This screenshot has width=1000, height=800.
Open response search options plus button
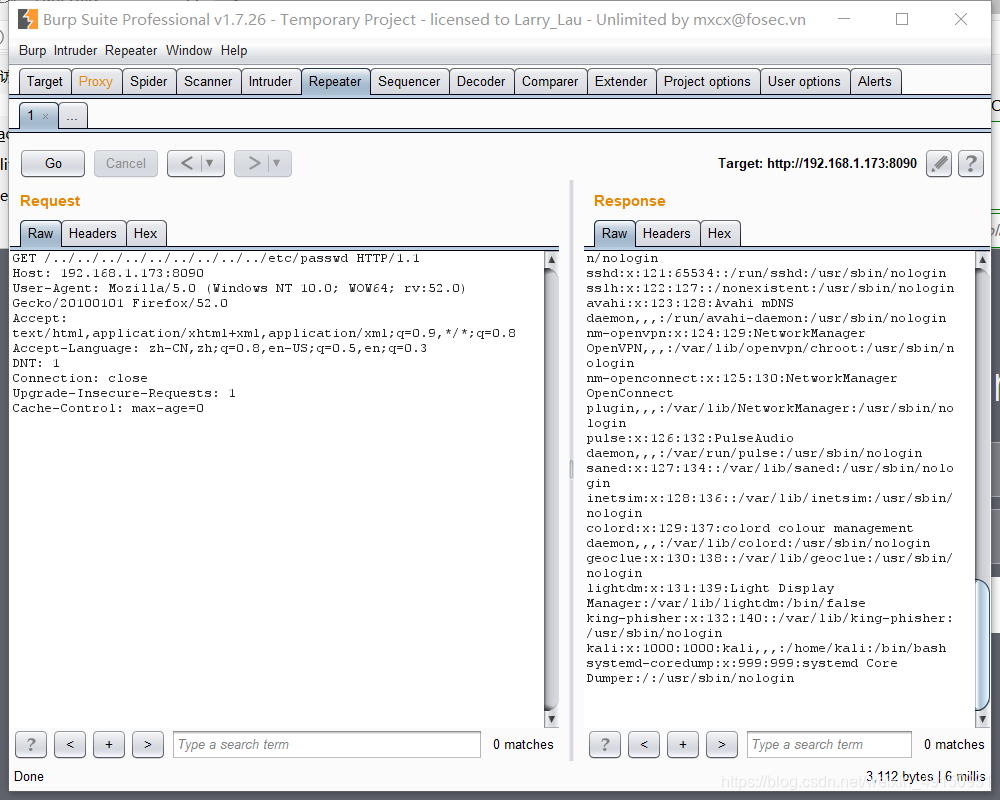pyautogui.click(x=683, y=744)
